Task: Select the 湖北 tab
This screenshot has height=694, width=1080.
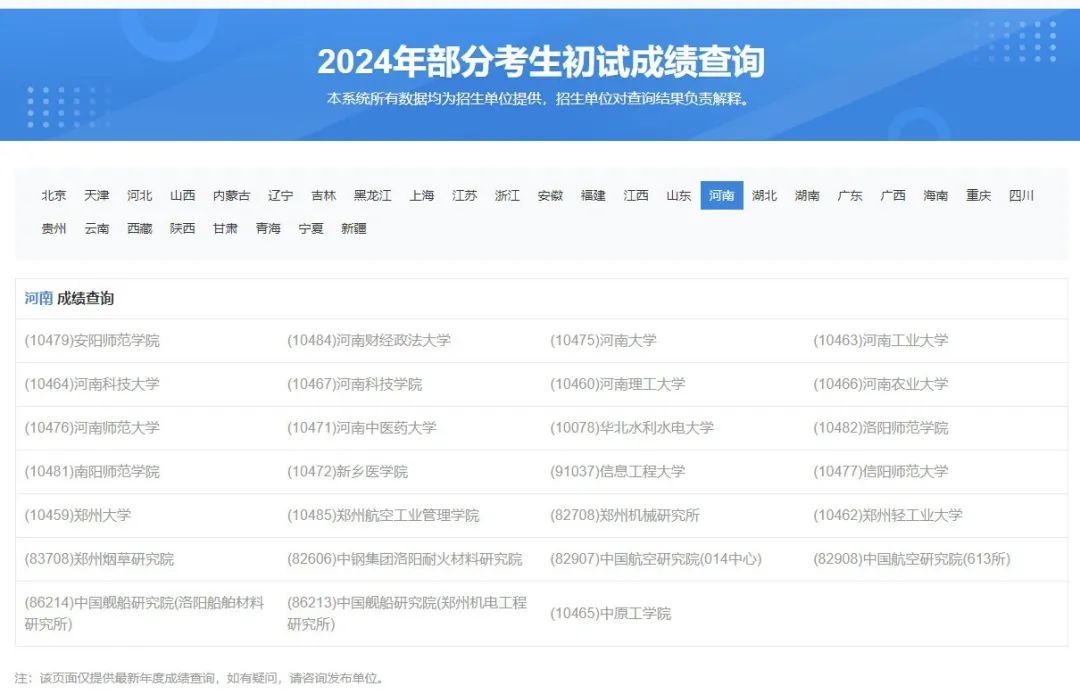Action: tap(765, 196)
